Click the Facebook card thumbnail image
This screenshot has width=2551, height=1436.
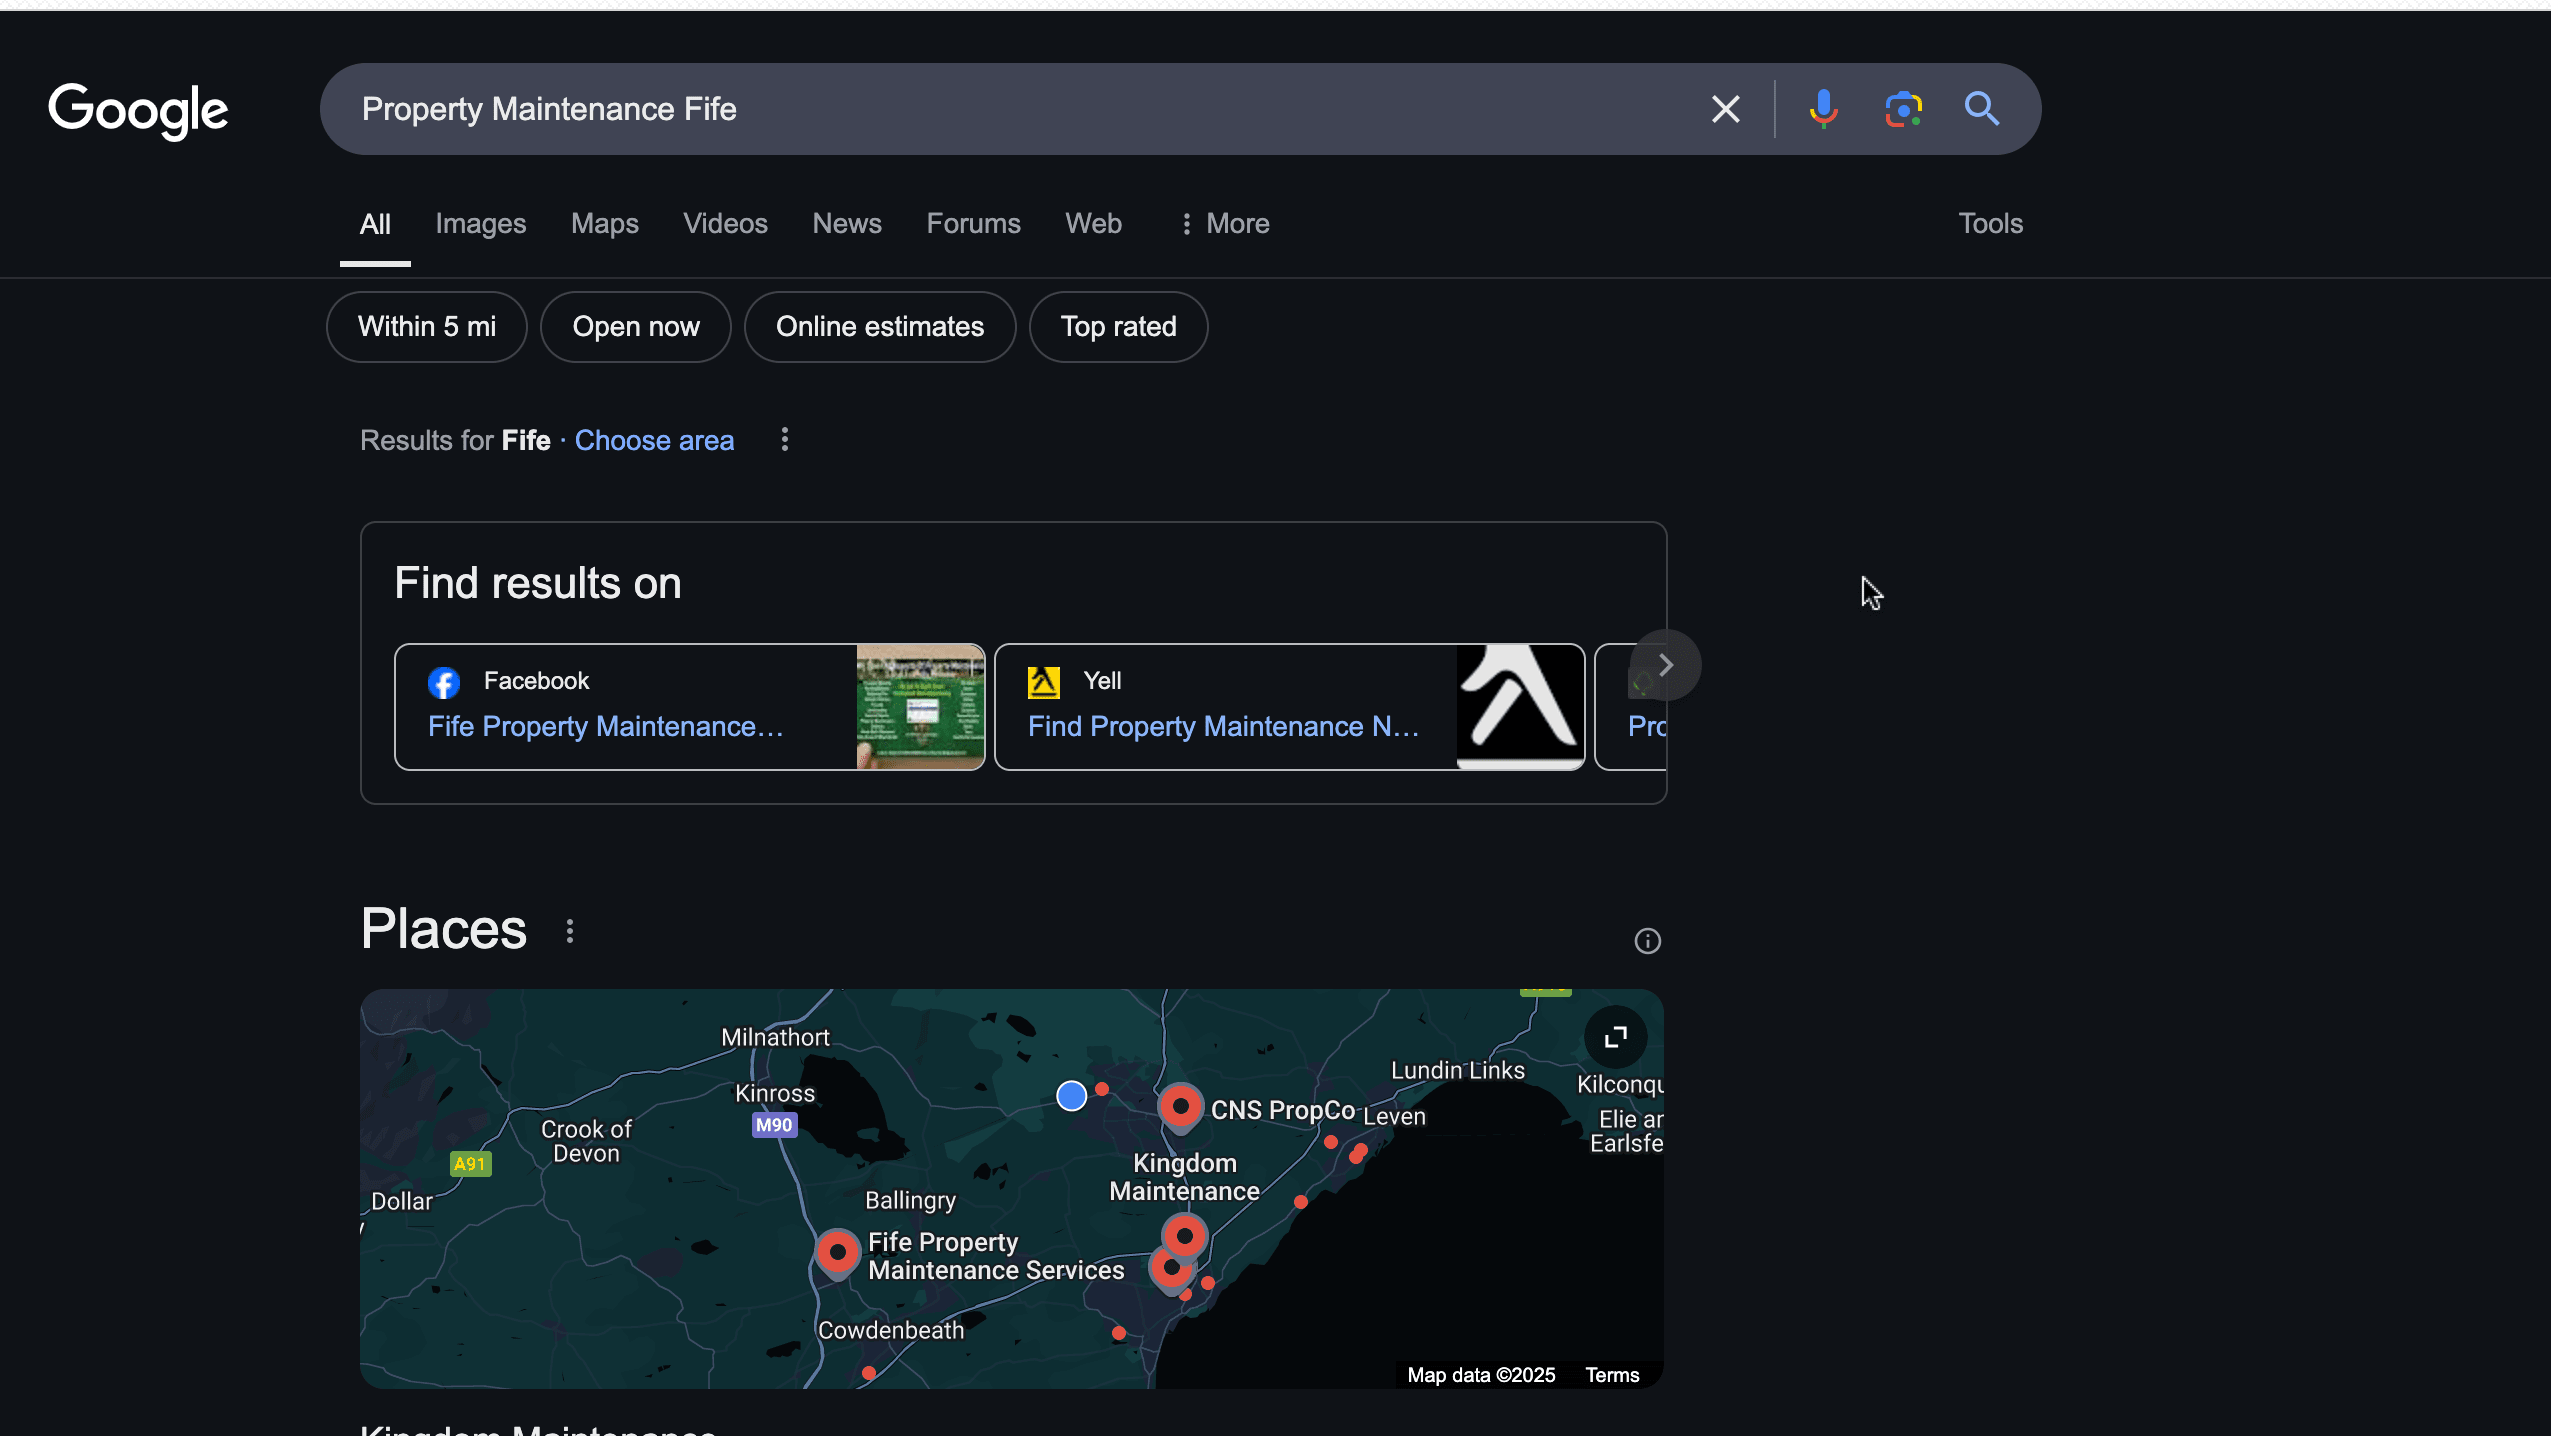point(920,707)
